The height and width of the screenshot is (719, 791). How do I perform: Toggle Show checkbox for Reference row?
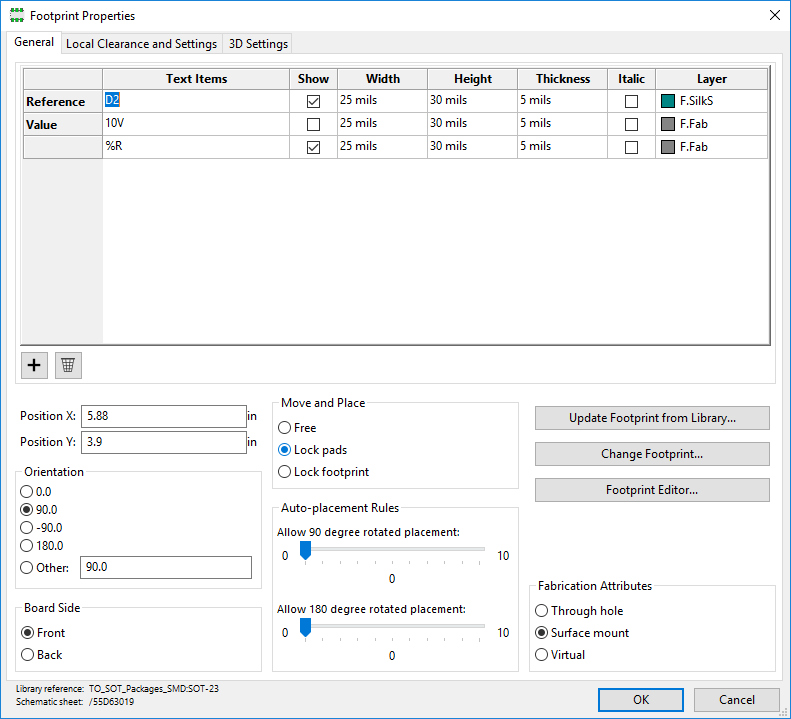[x=314, y=101]
